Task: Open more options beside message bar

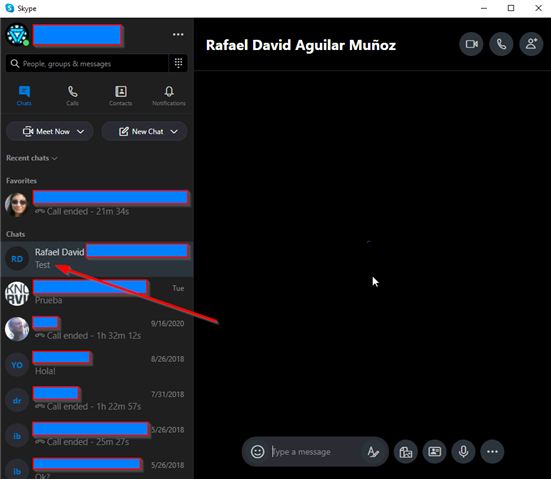Action: pyautogui.click(x=492, y=452)
